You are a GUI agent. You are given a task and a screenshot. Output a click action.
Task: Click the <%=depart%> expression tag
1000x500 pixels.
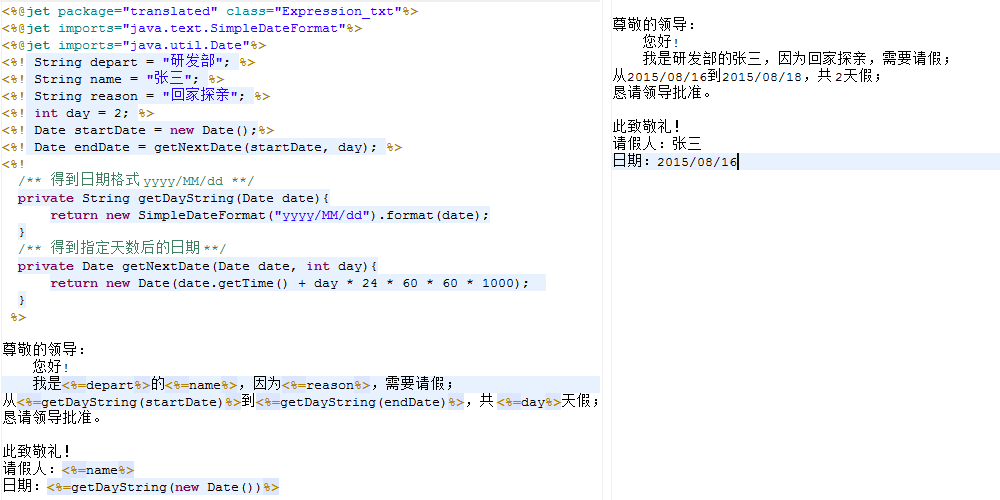point(106,385)
